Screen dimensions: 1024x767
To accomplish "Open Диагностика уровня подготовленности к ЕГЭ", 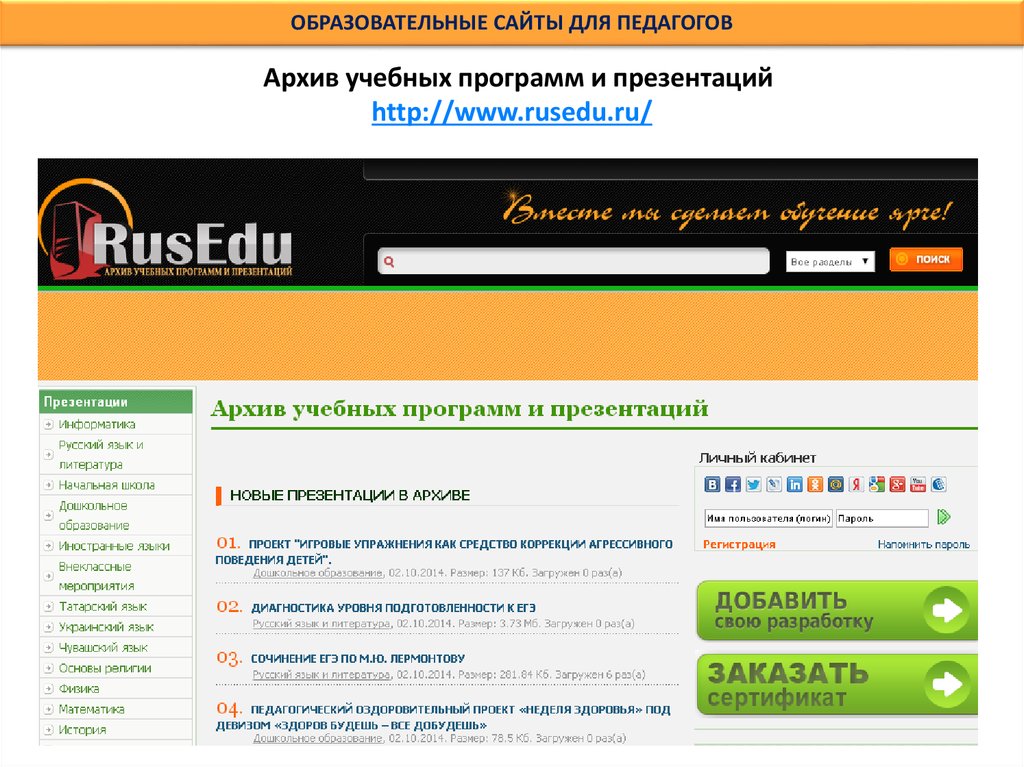I will [x=393, y=608].
